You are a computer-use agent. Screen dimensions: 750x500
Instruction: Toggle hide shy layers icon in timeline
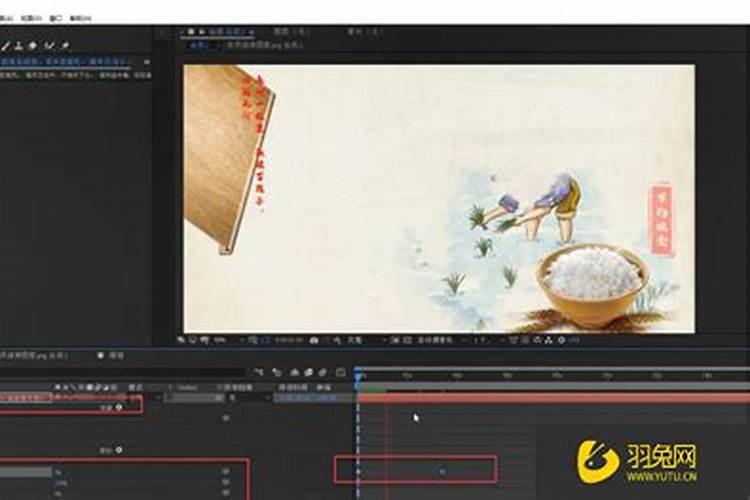295,372
